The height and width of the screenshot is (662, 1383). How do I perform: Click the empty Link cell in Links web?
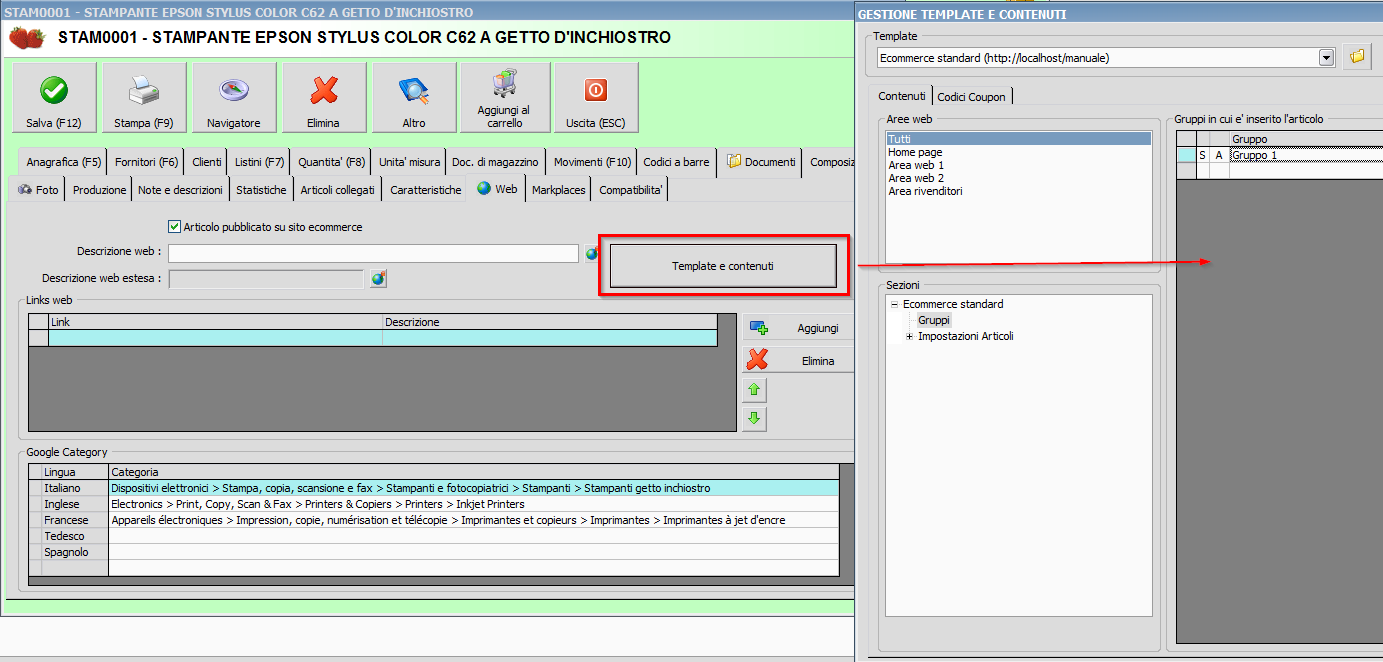(x=215, y=338)
